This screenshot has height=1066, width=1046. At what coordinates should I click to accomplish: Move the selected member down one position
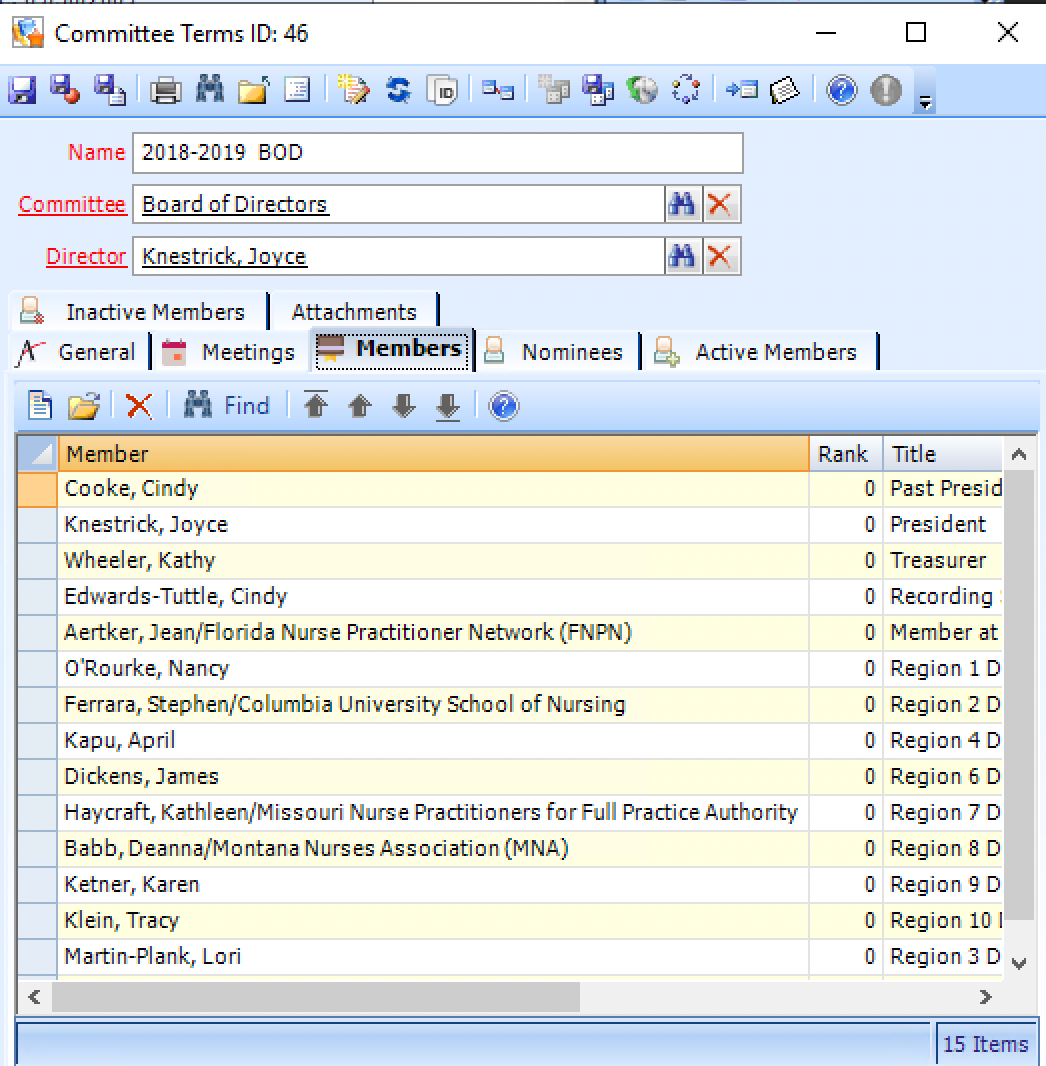point(403,405)
